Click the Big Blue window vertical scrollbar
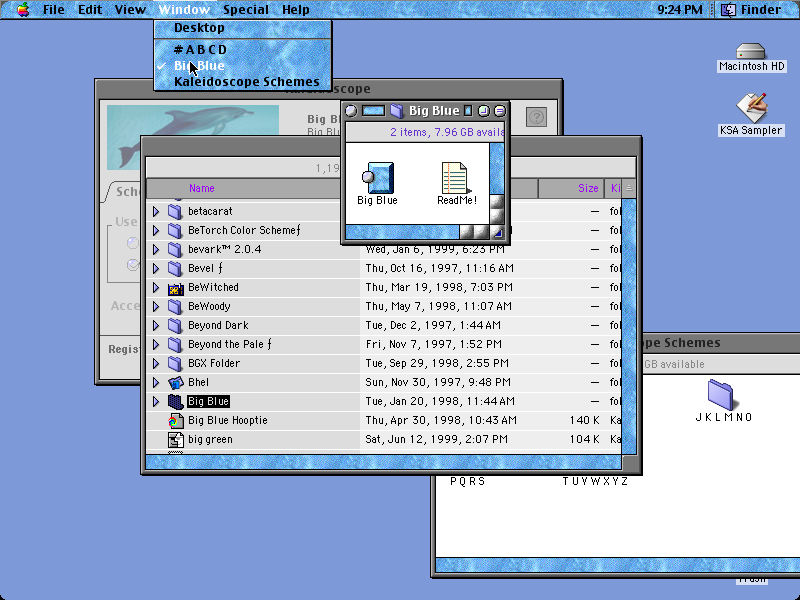Viewport: 800px width, 600px height. [x=497, y=184]
